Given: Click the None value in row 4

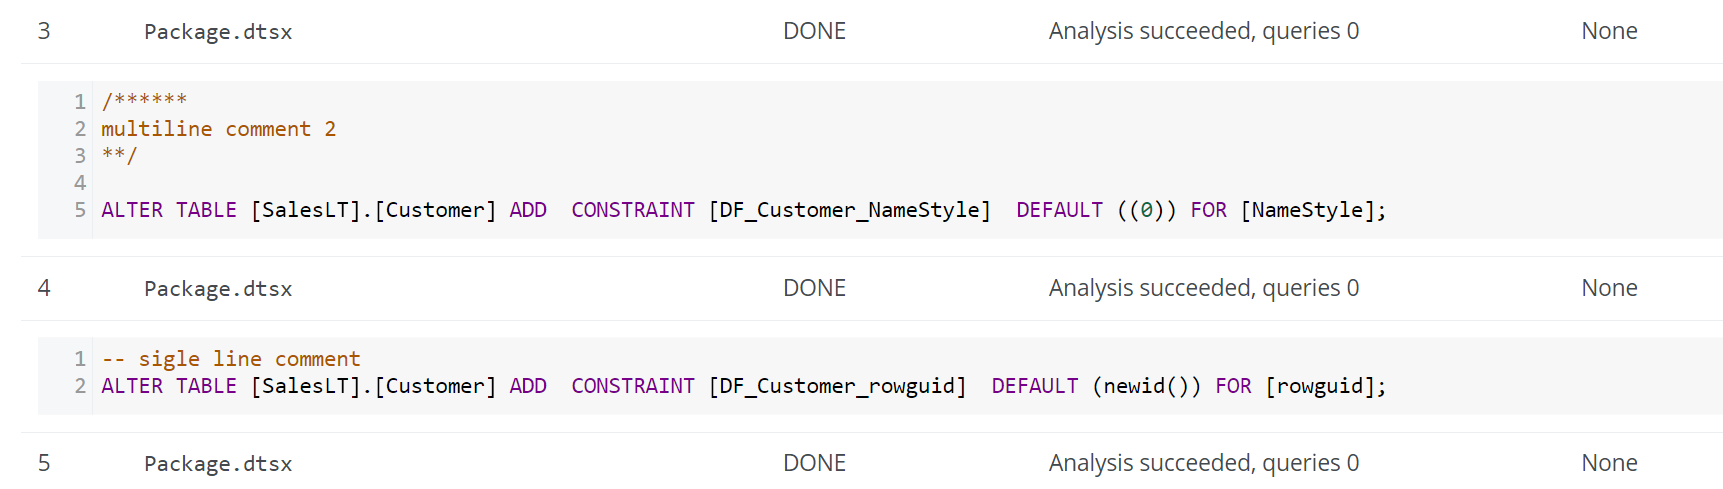Looking at the screenshot, I should point(1609,288).
